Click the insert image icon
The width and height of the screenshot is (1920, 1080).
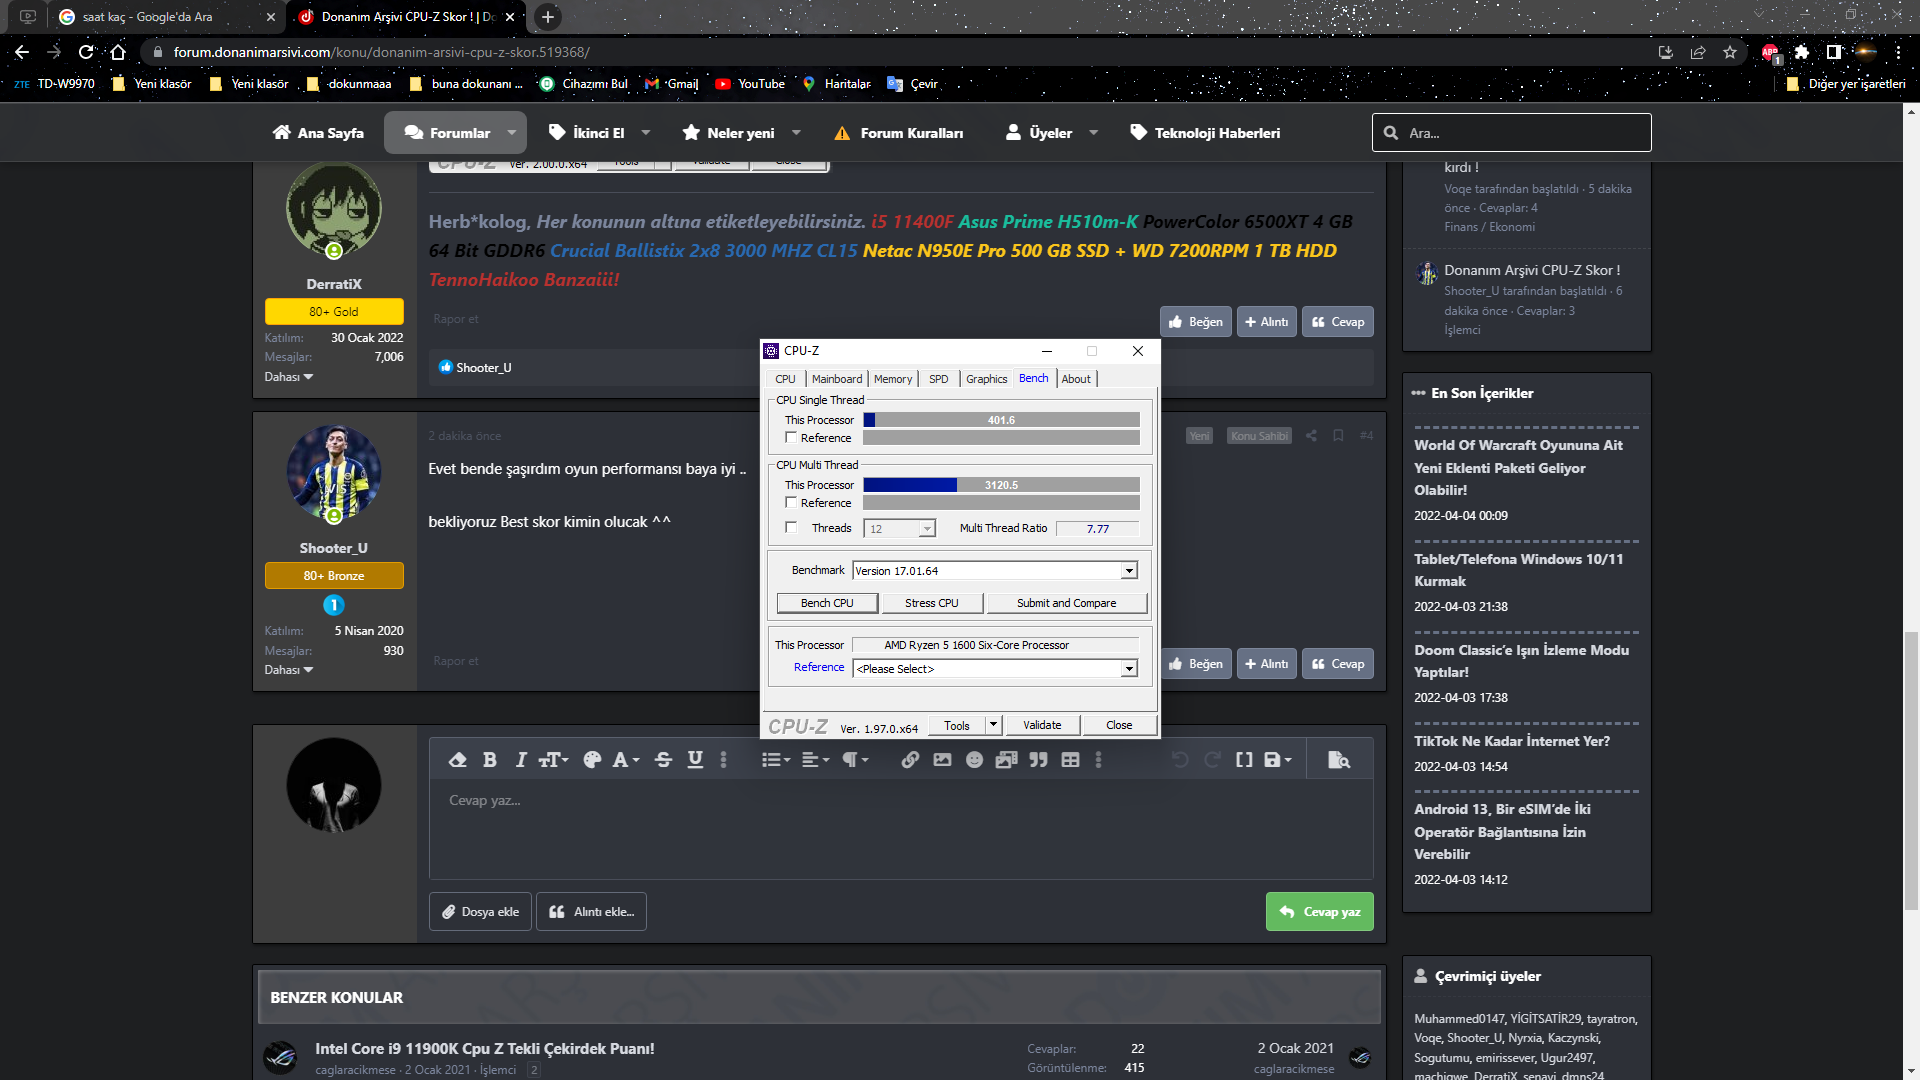tap(942, 760)
